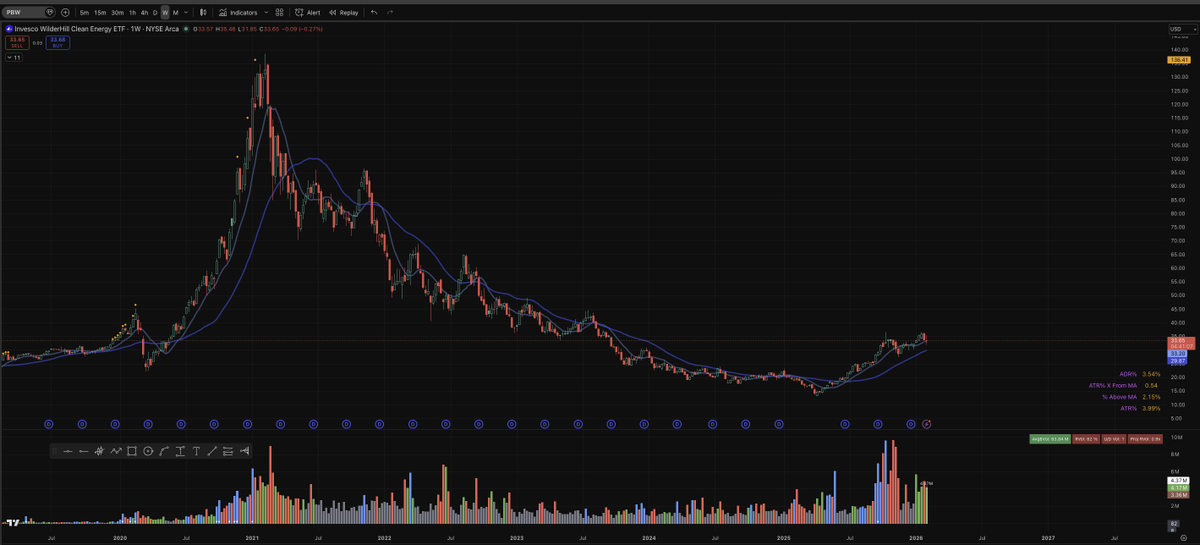Image resolution: width=1200 pixels, height=545 pixels.
Task: Click the ATR% 3.99% stat
Action: [x=1140, y=408]
